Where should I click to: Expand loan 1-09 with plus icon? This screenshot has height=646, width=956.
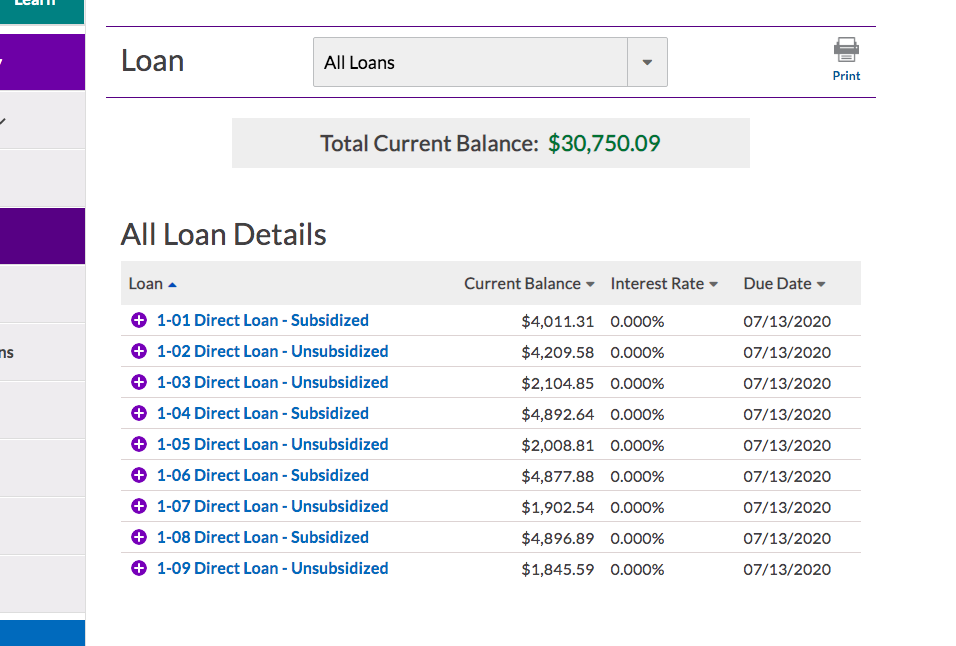pyautogui.click(x=139, y=569)
